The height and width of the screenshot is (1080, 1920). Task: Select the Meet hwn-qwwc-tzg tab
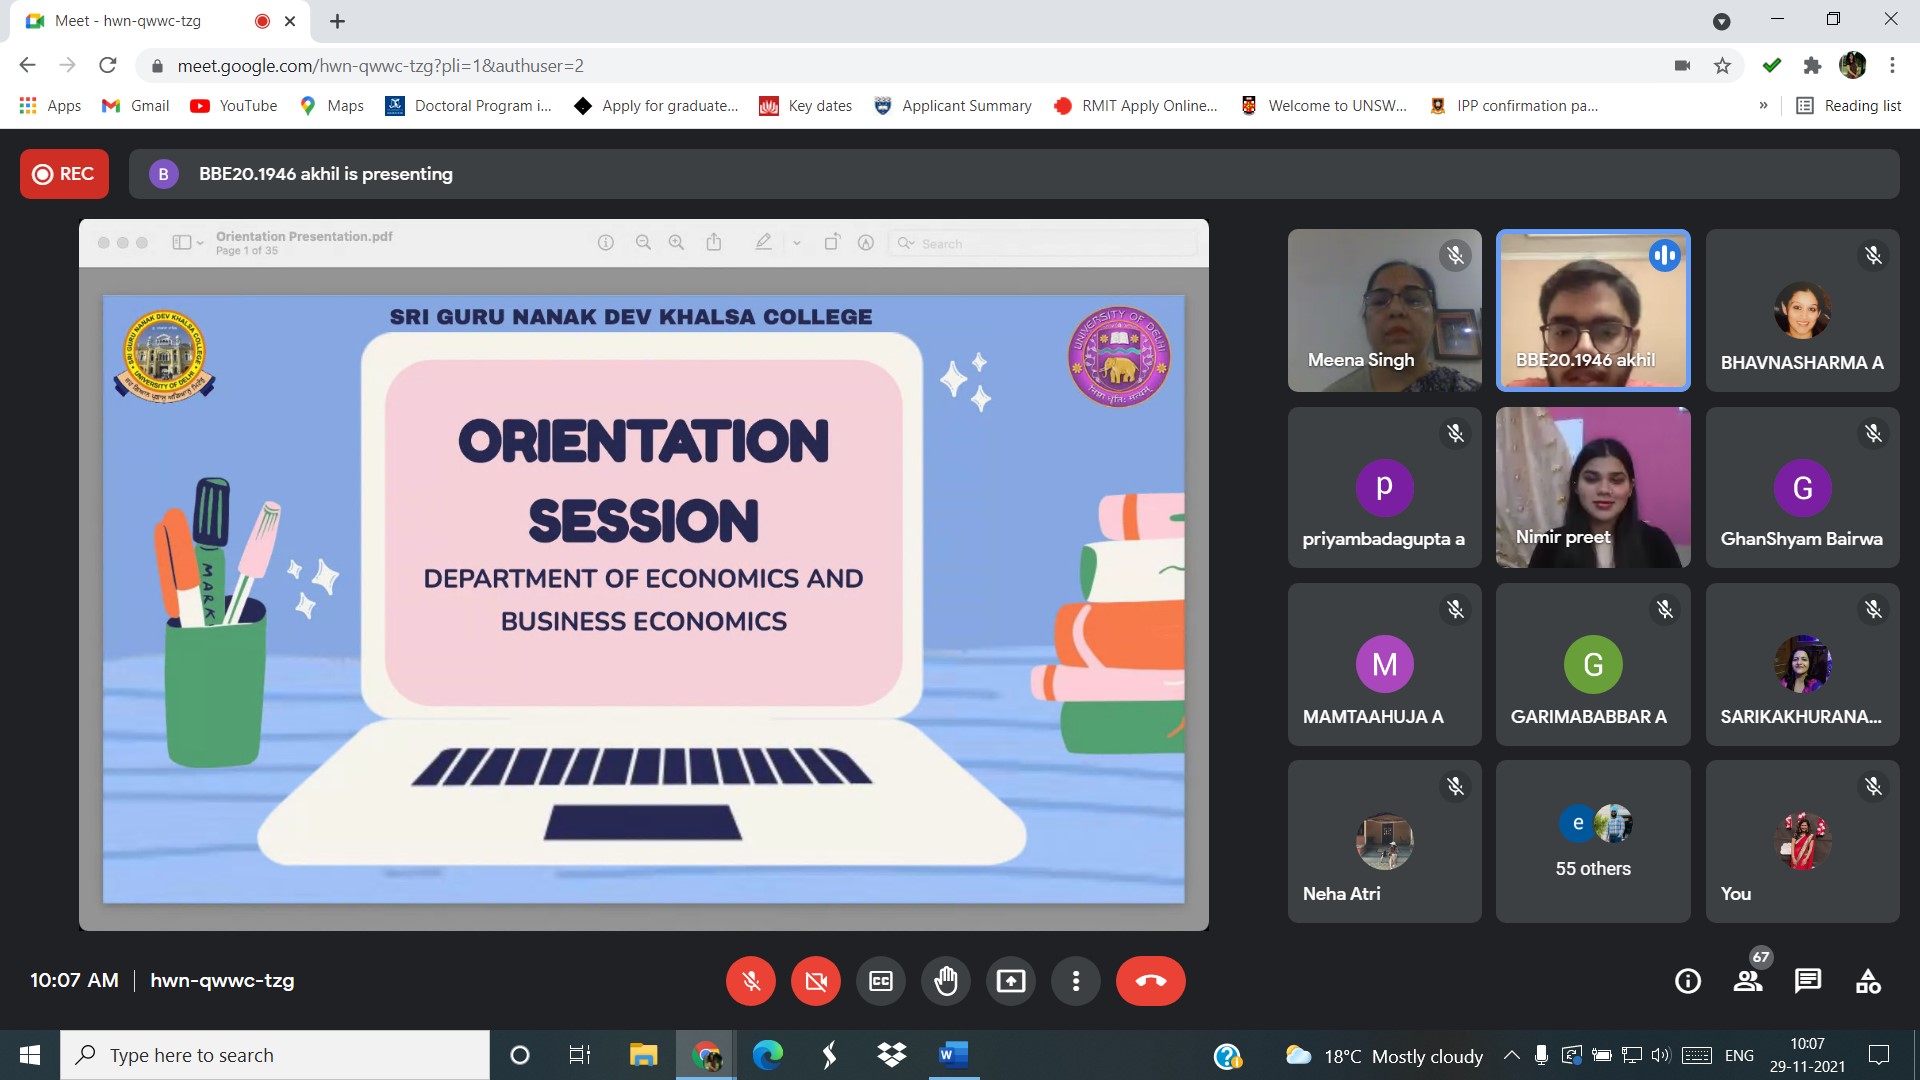pos(130,21)
